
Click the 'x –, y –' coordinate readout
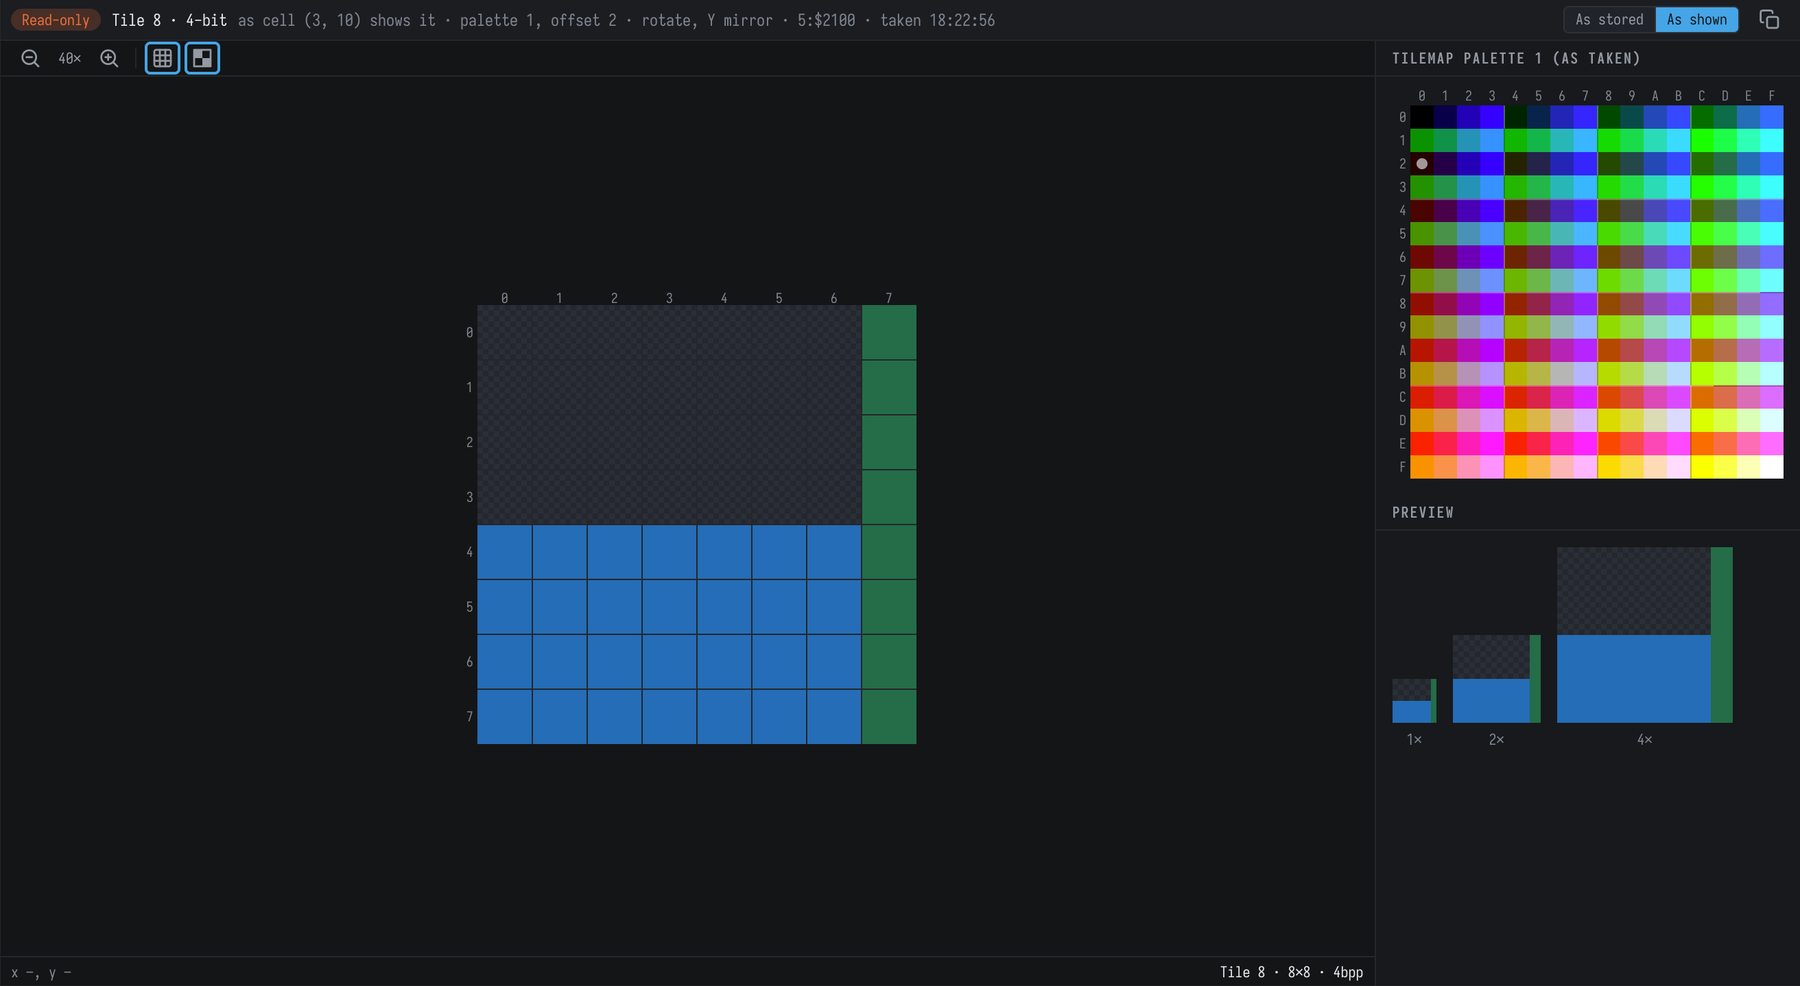click(41, 972)
